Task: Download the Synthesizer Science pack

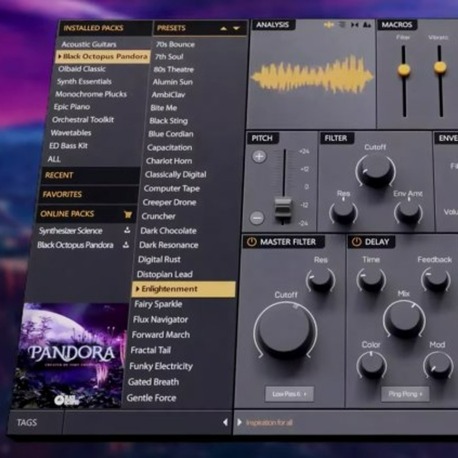Action: pyautogui.click(x=127, y=230)
